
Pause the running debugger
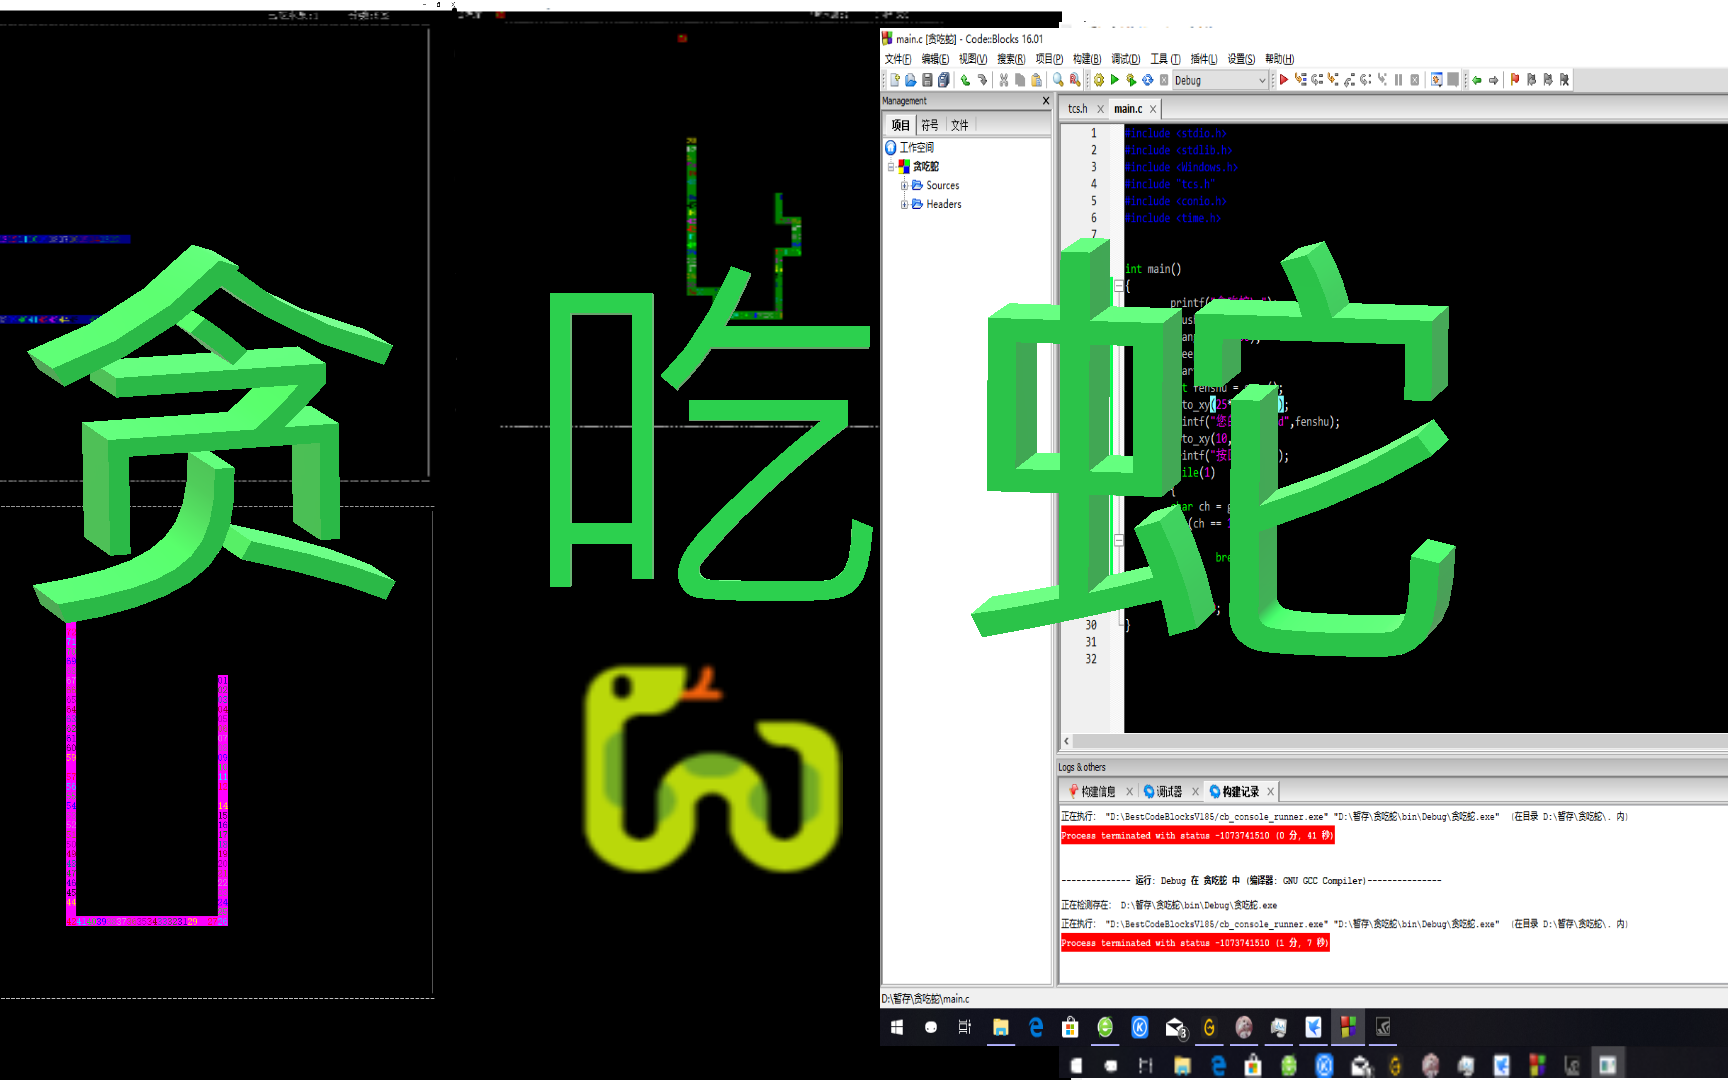(1398, 80)
